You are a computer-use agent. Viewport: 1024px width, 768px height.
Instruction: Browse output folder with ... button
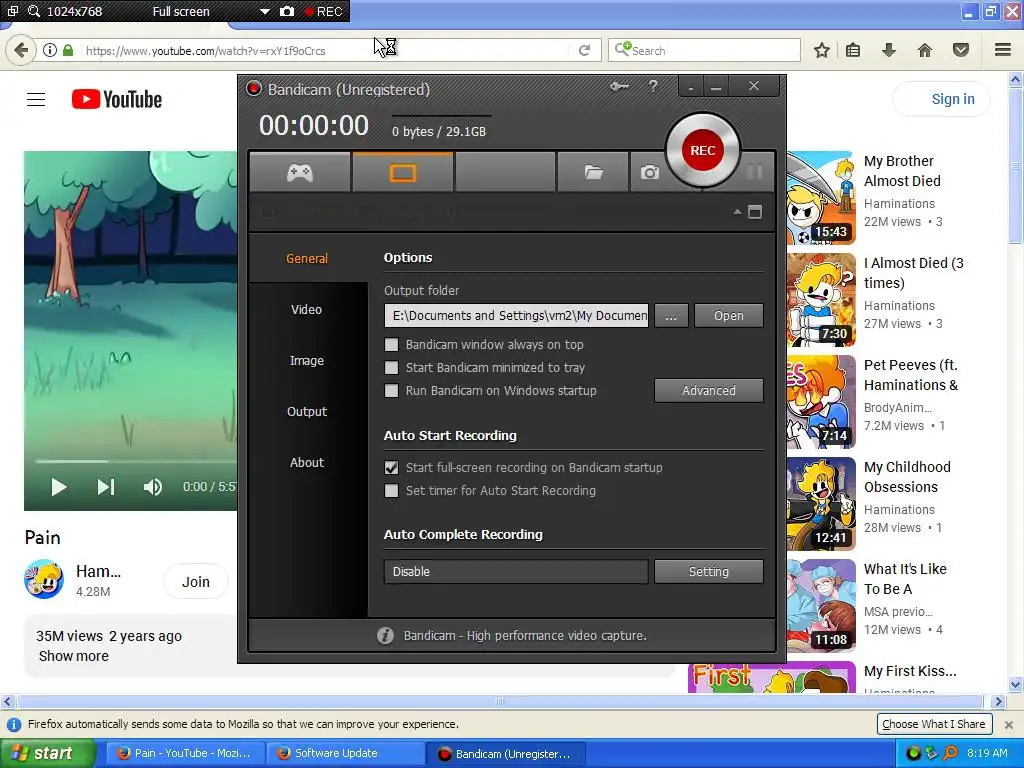671,315
